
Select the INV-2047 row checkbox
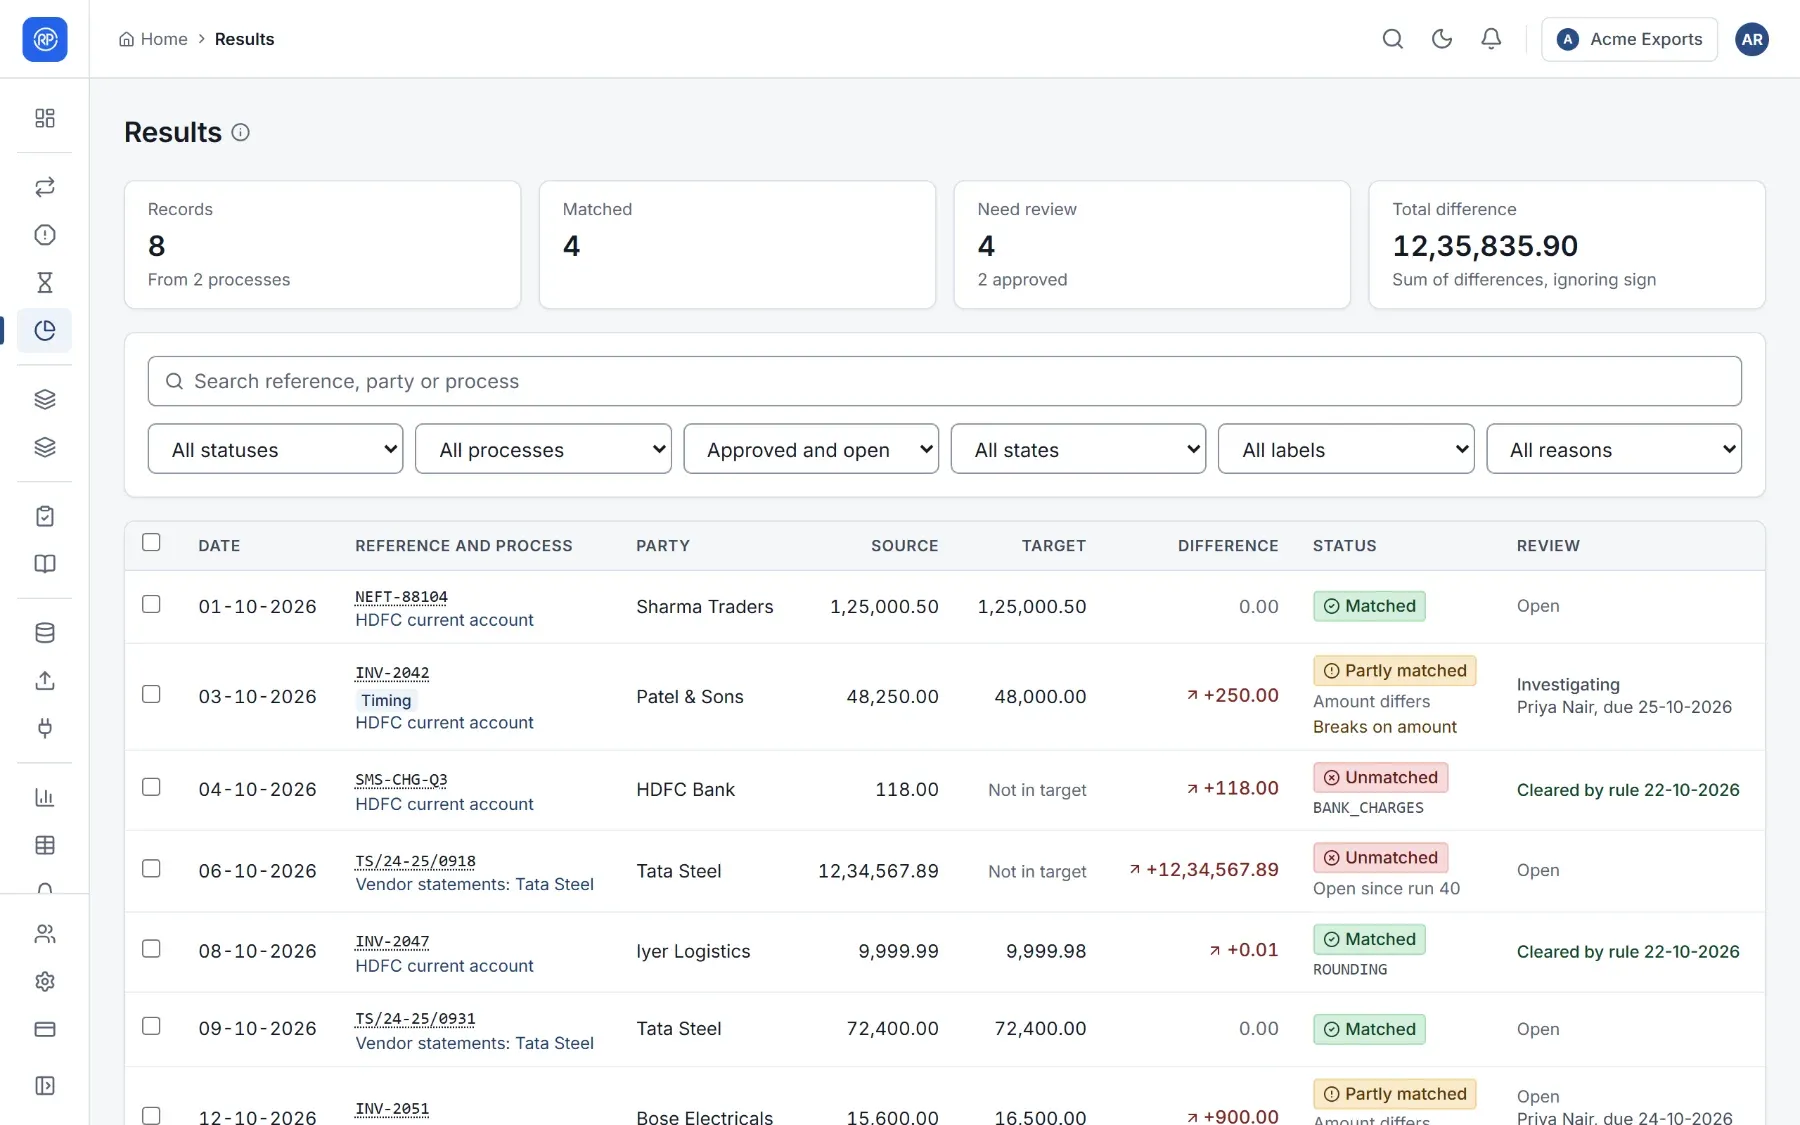click(151, 949)
